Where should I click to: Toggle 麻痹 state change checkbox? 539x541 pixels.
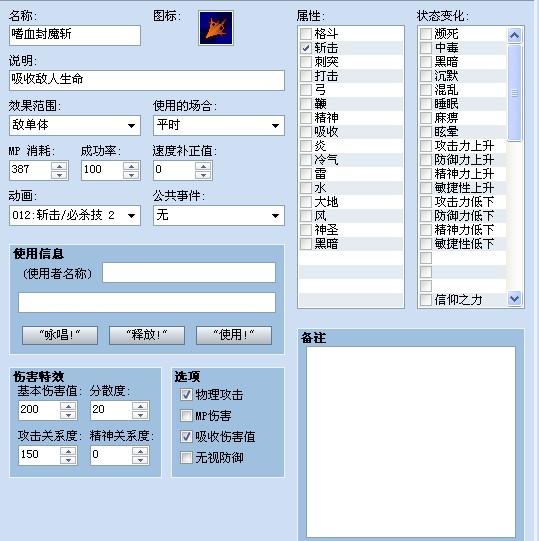click(426, 118)
